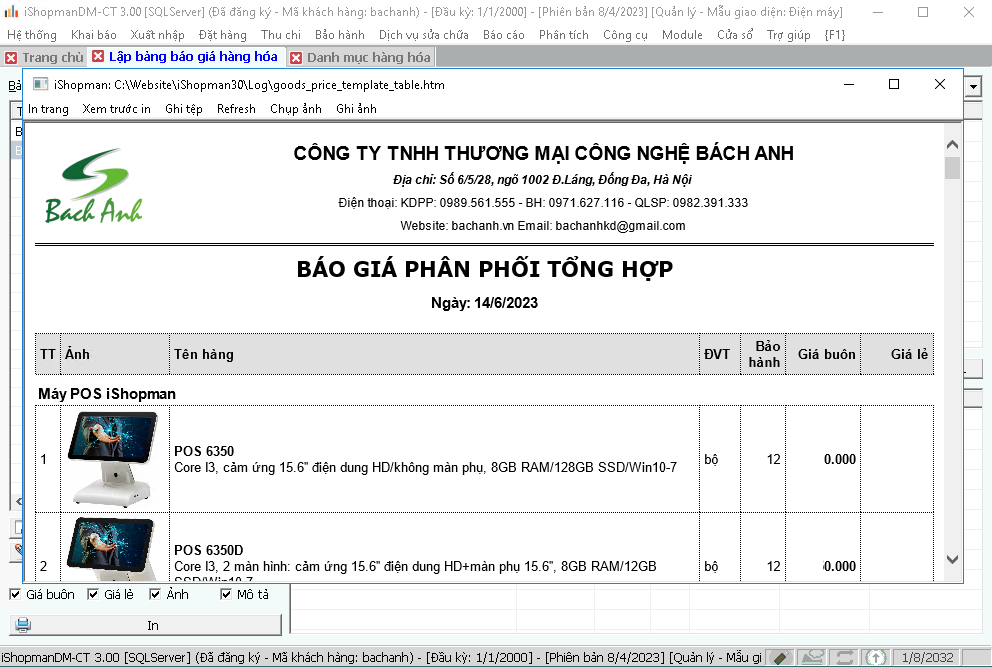
Task: Click the Website: bachanh.vn Email line
Action: click(543, 226)
